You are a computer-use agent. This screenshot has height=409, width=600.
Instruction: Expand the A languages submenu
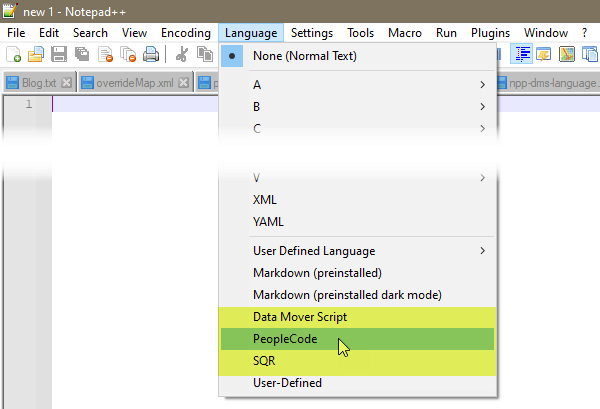tap(357, 85)
